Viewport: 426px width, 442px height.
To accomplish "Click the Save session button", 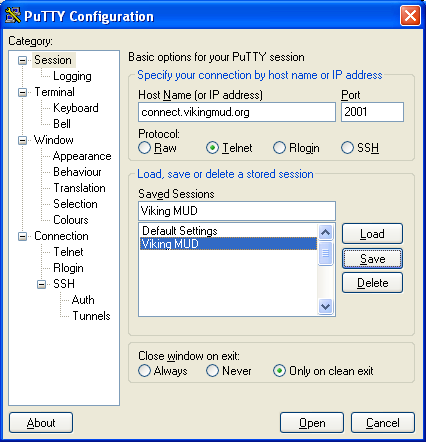I will (x=372, y=258).
